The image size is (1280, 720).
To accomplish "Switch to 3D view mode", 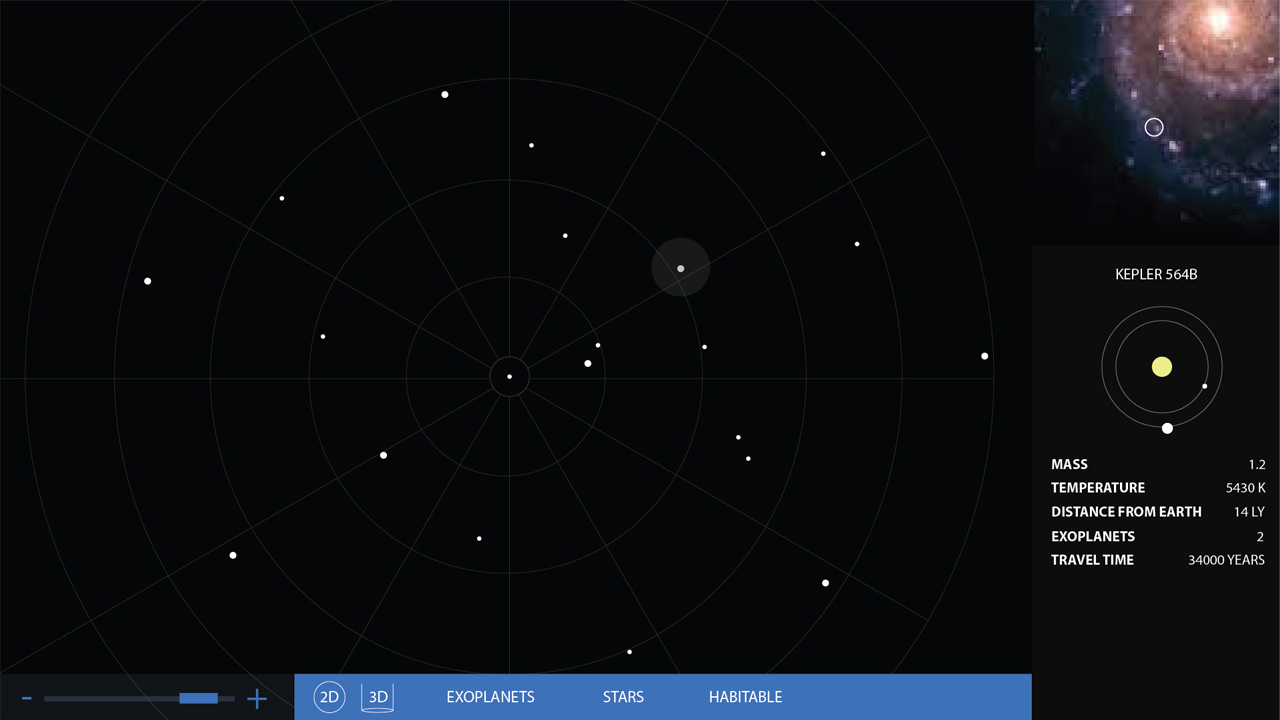I will (378, 697).
